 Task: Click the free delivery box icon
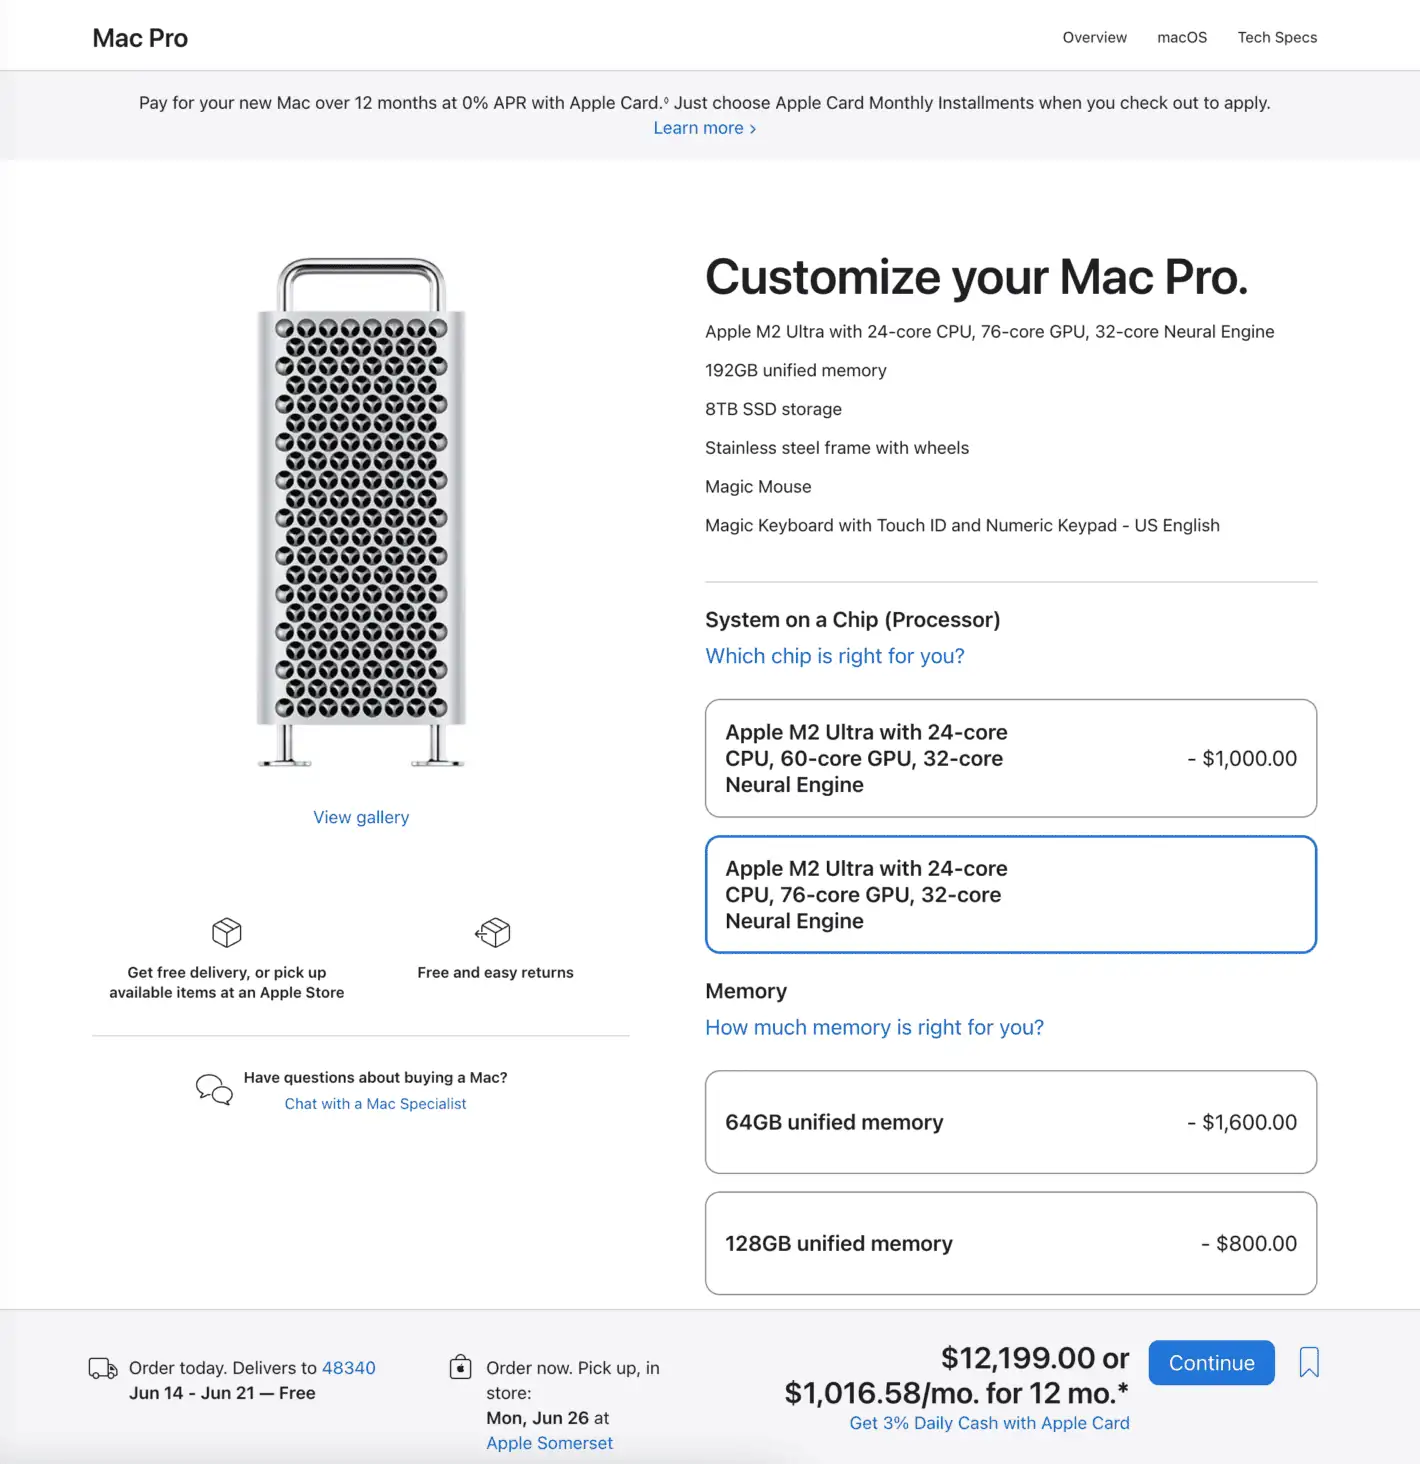tap(227, 932)
